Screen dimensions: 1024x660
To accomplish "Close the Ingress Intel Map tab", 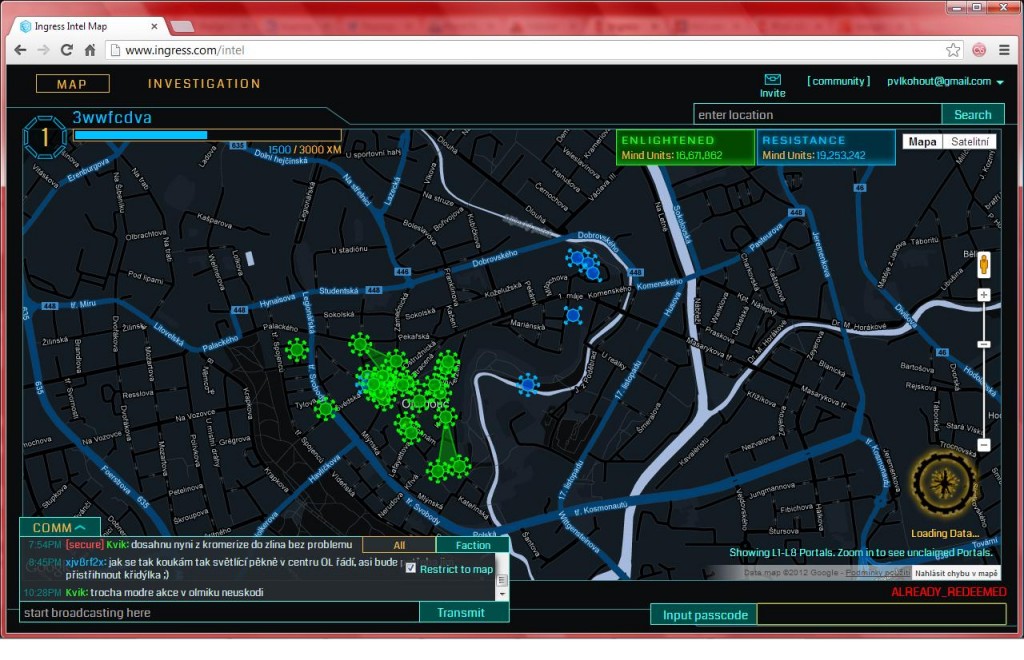I will pyautogui.click(x=154, y=27).
